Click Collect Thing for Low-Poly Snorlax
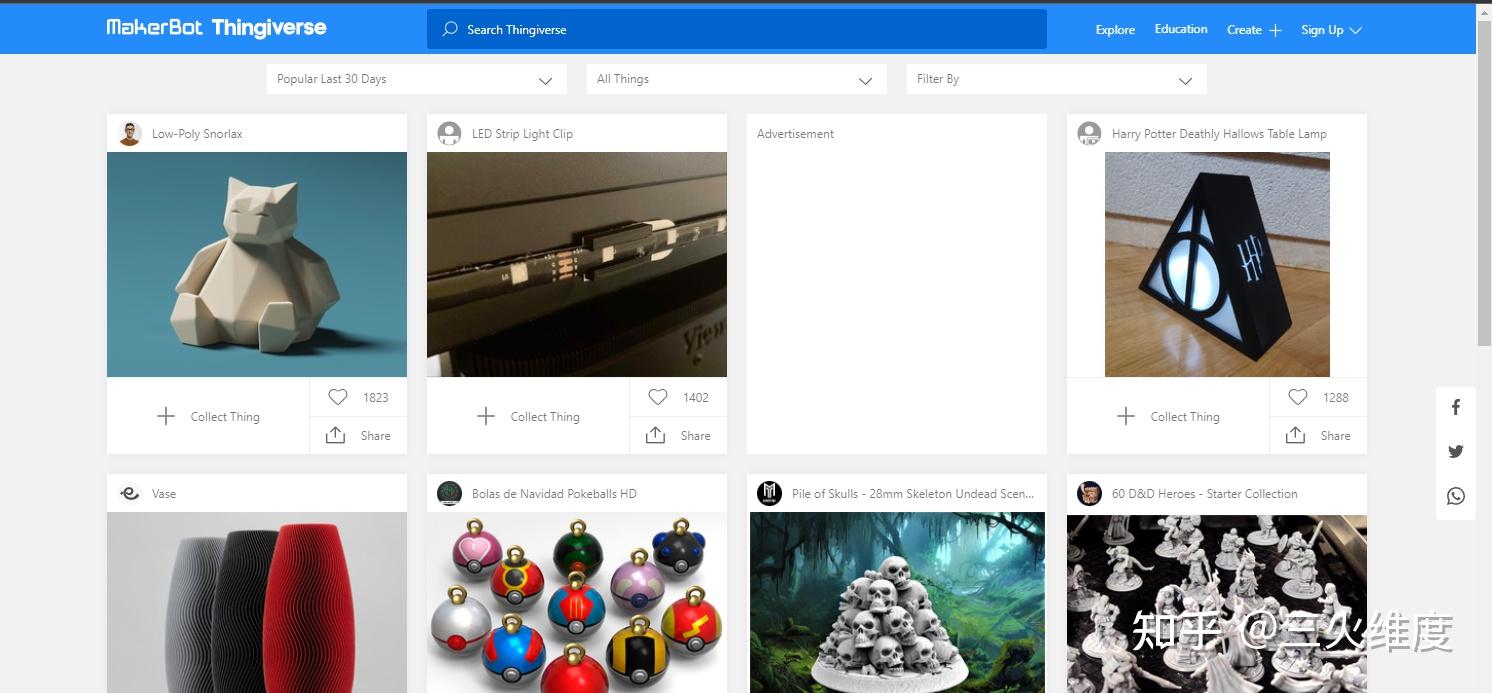Screen dimensions: 1492x693 coord(208,416)
